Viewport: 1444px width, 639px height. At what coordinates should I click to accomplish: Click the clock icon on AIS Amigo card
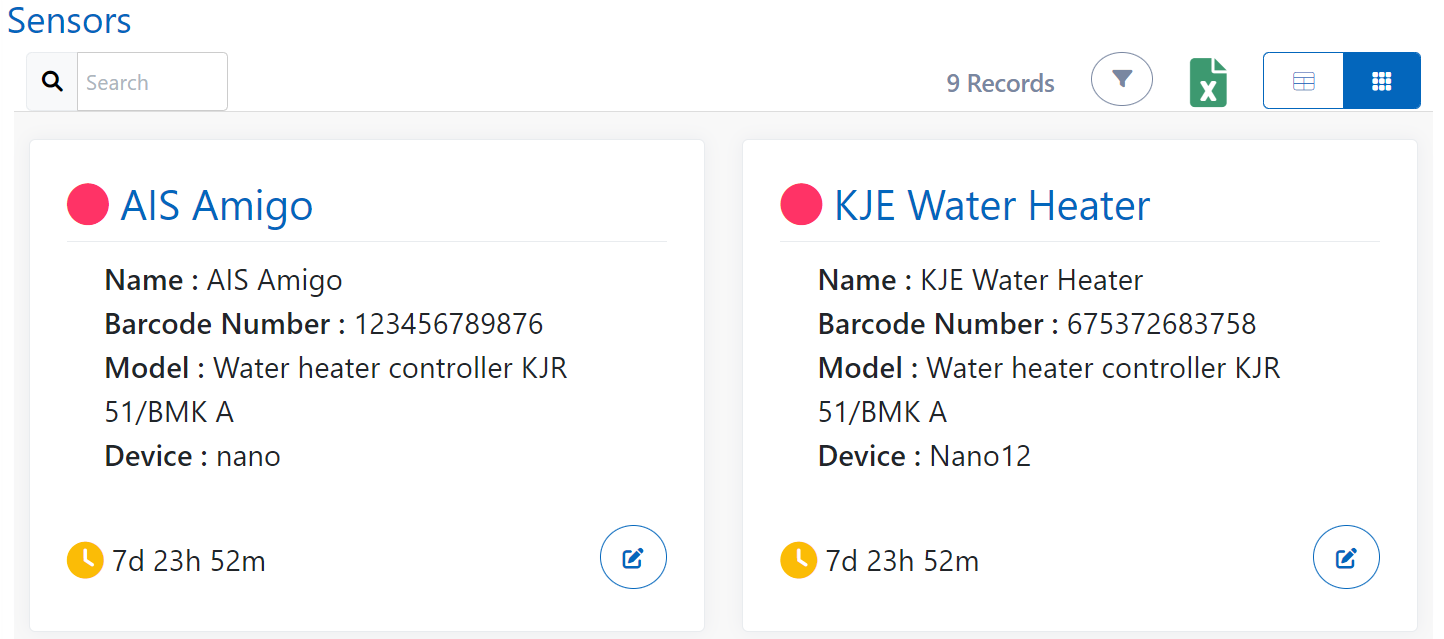click(x=84, y=560)
